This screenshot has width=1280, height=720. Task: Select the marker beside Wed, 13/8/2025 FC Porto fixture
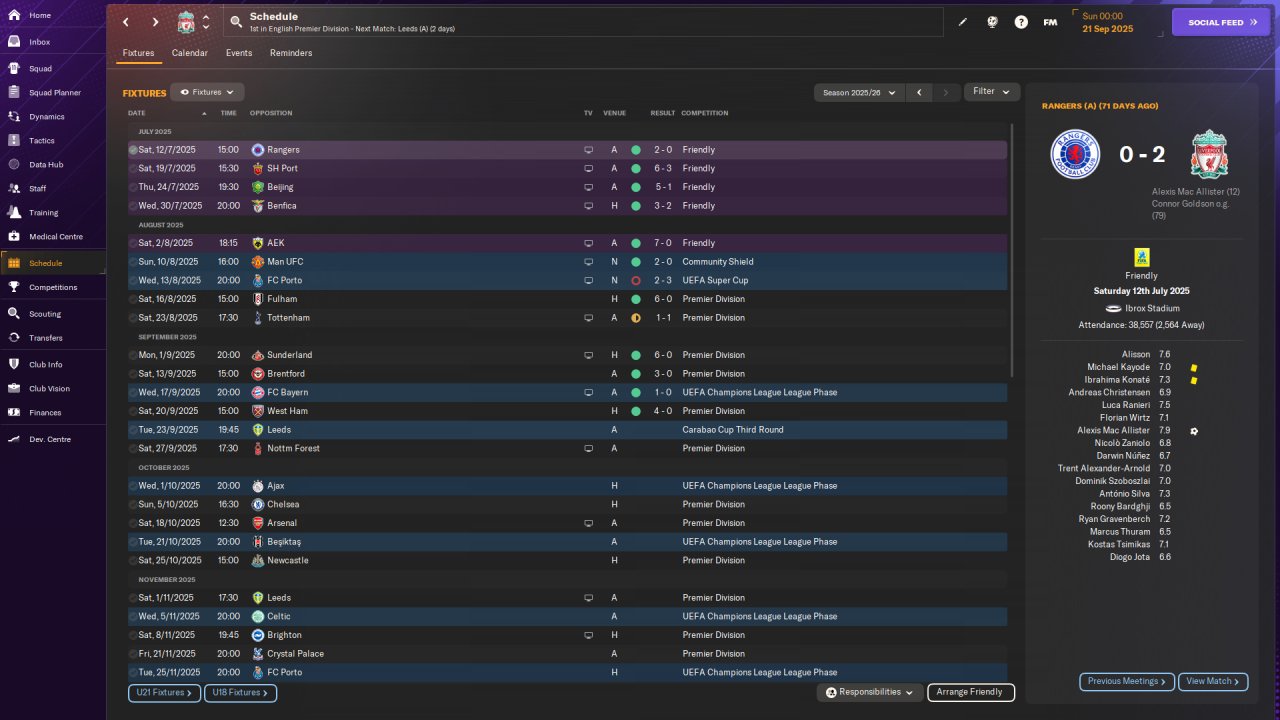click(133, 281)
